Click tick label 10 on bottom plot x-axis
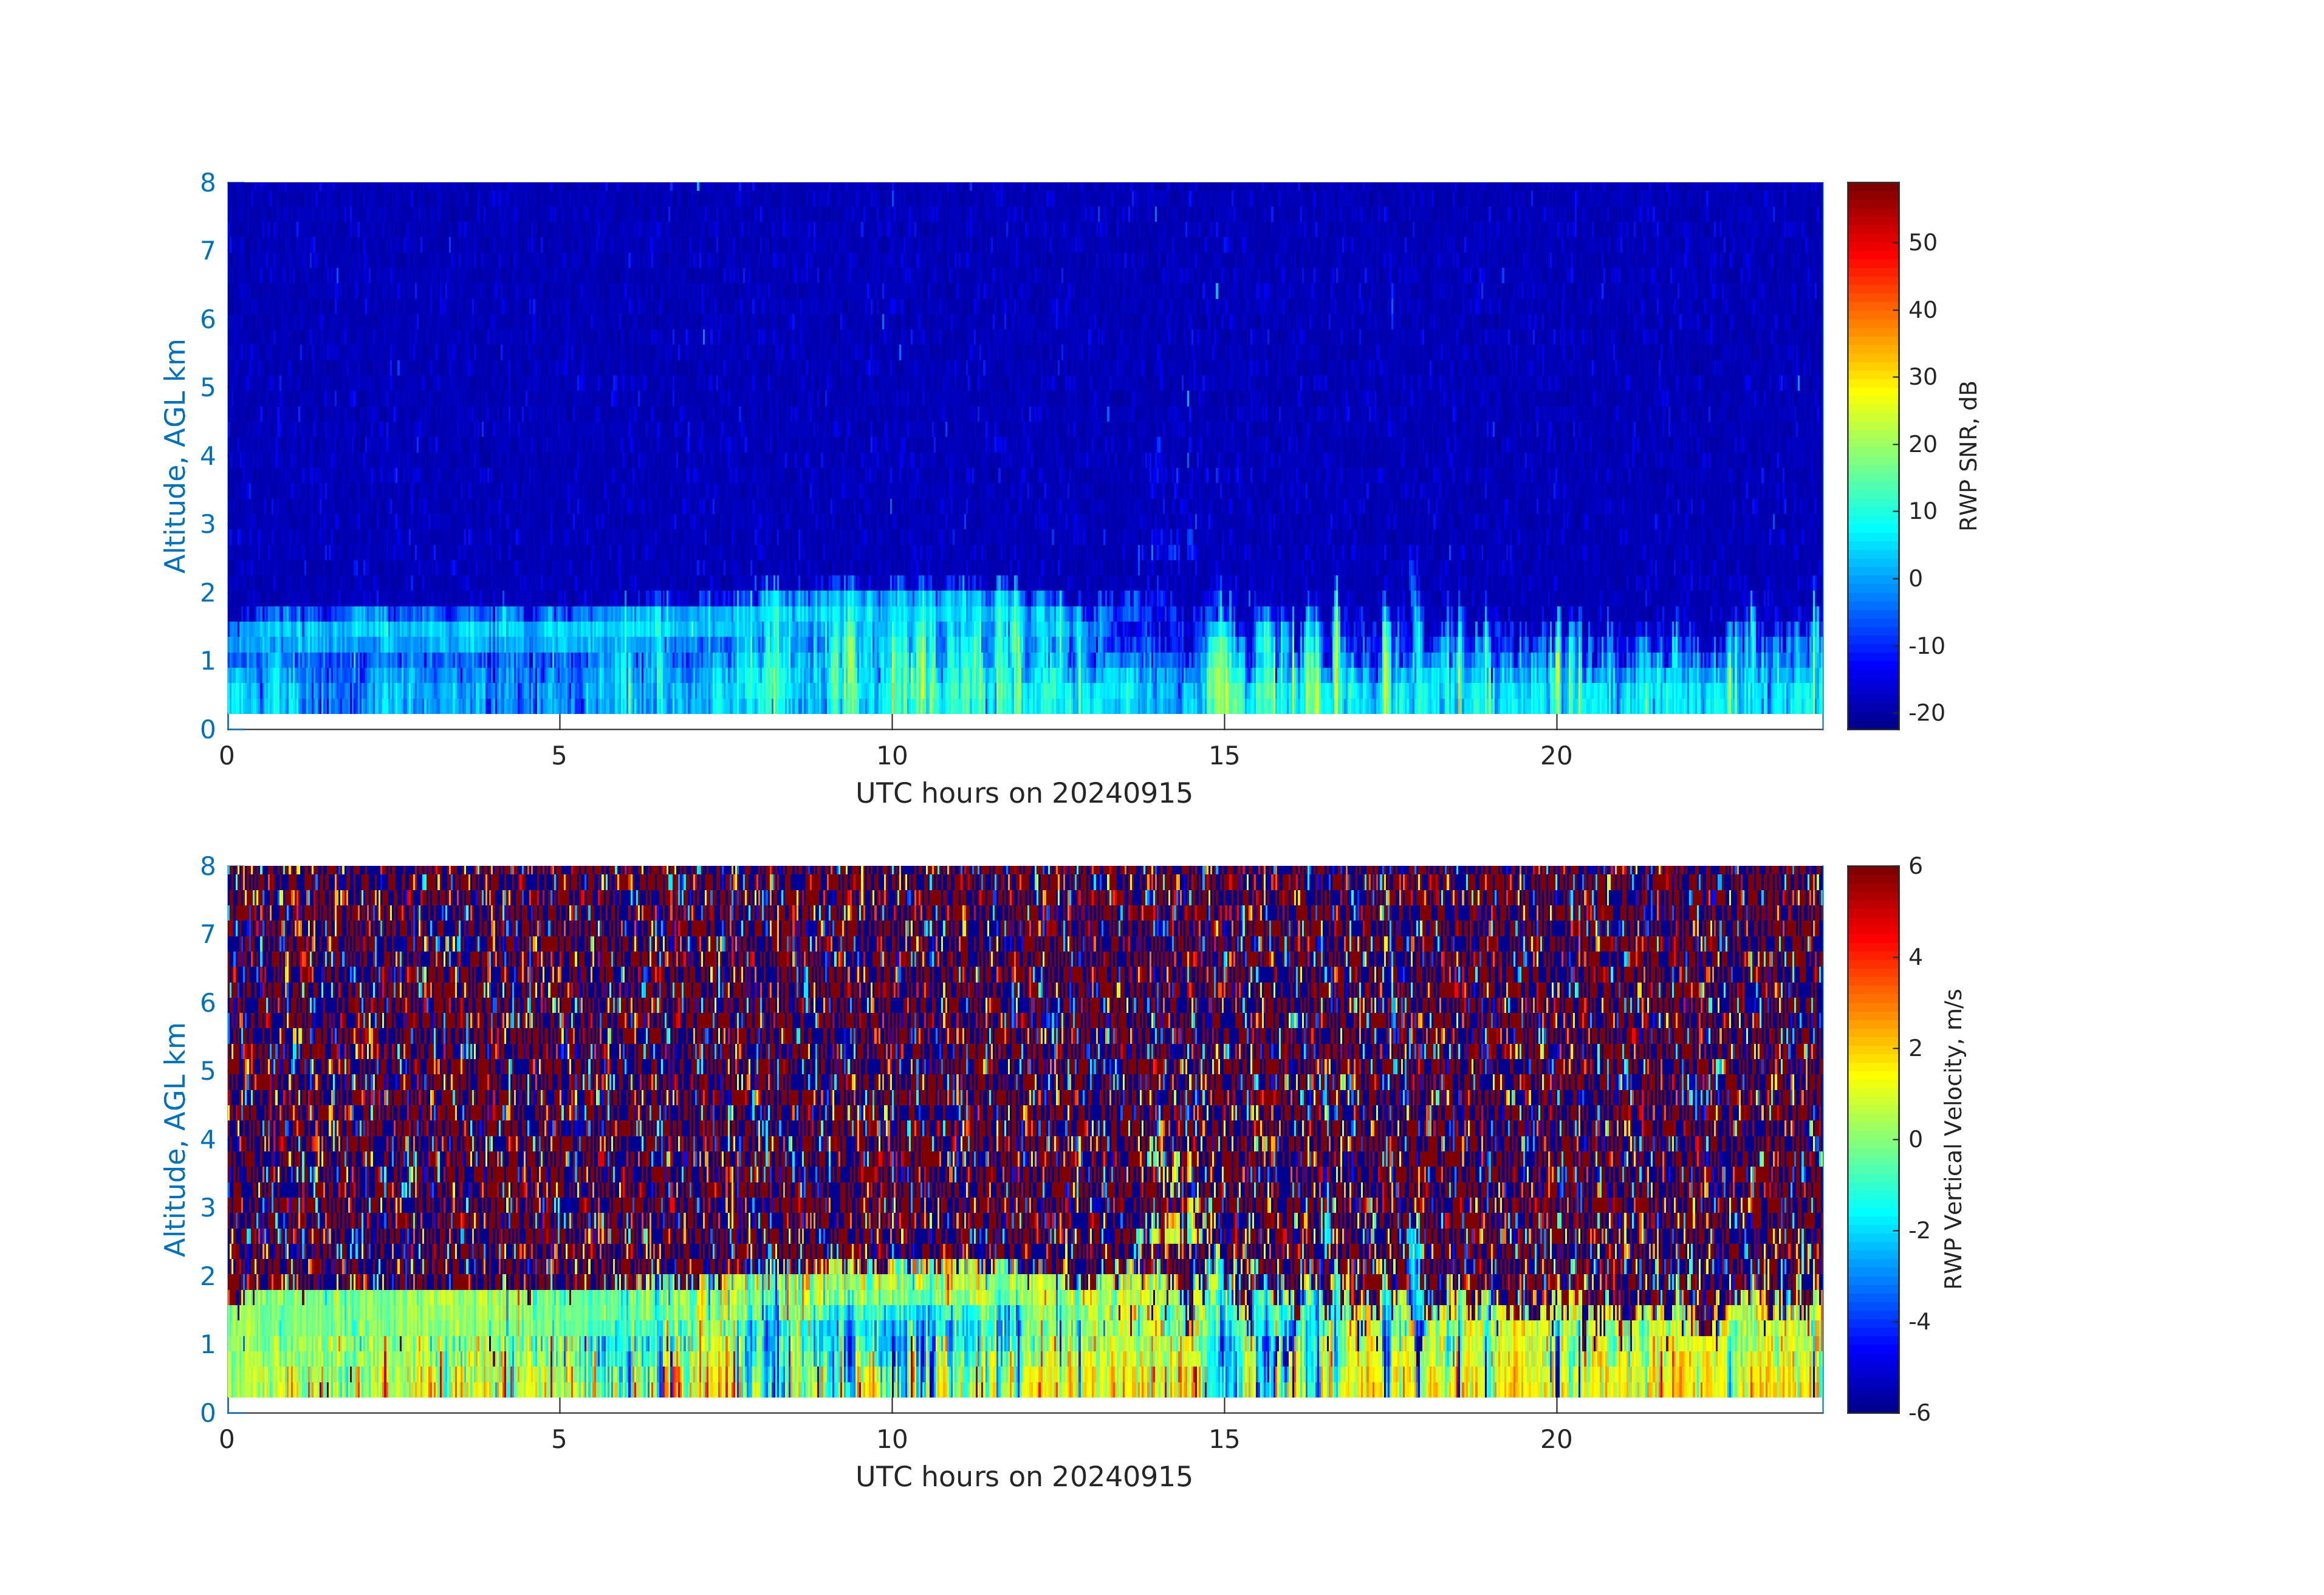The width and height of the screenshot is (2324, 1595). (891, 1440)
